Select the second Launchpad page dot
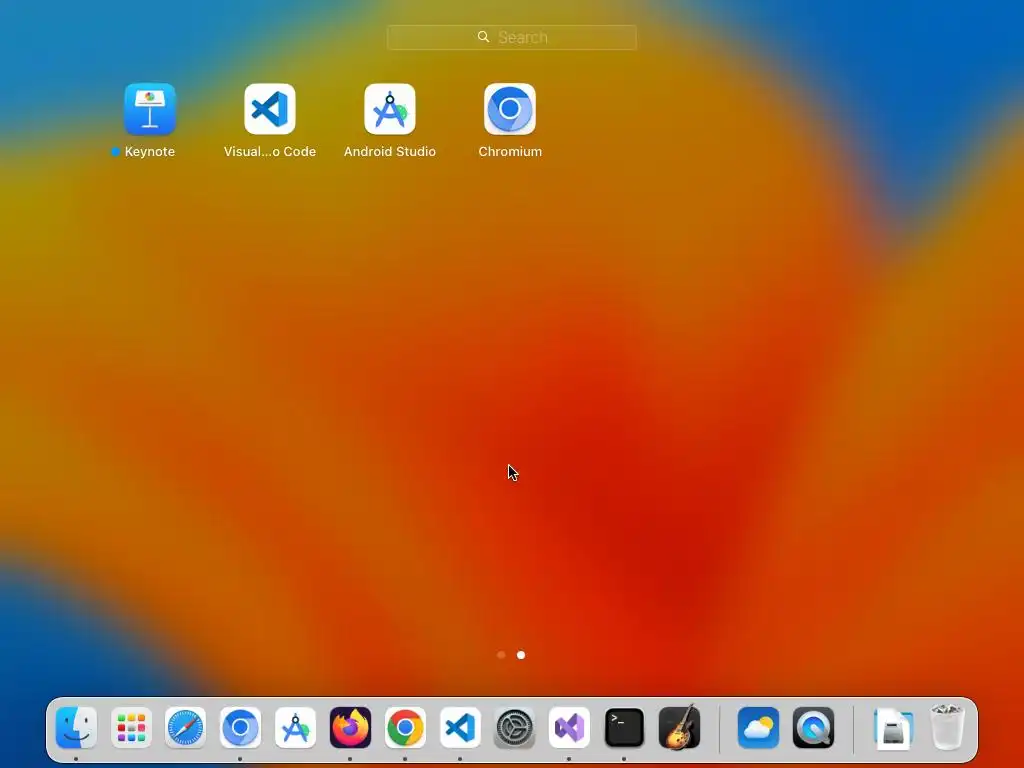 point(521,655)
